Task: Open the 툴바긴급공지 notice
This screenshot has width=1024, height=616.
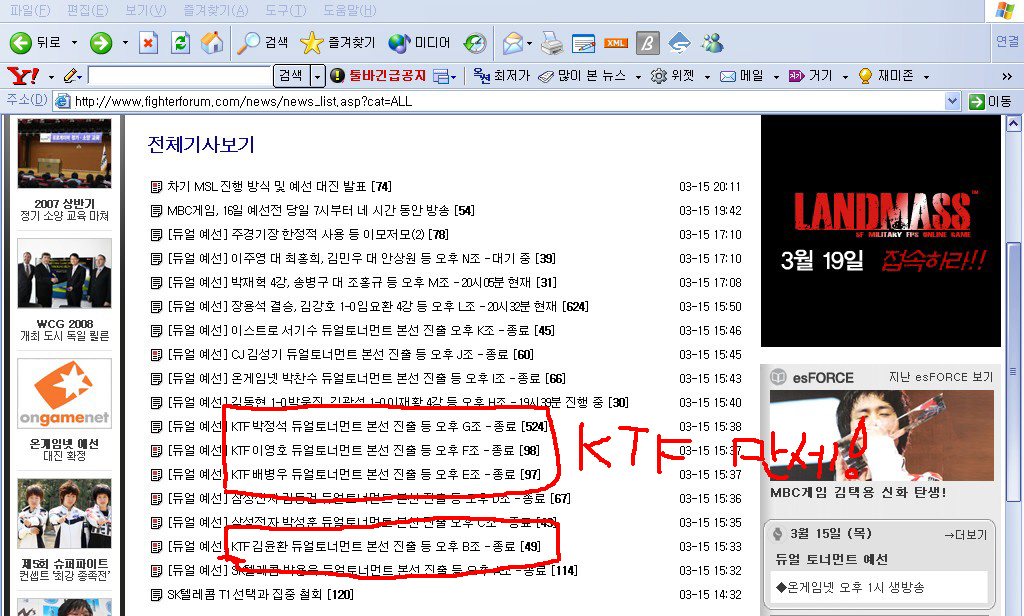Action: click(x=379, y=76)
